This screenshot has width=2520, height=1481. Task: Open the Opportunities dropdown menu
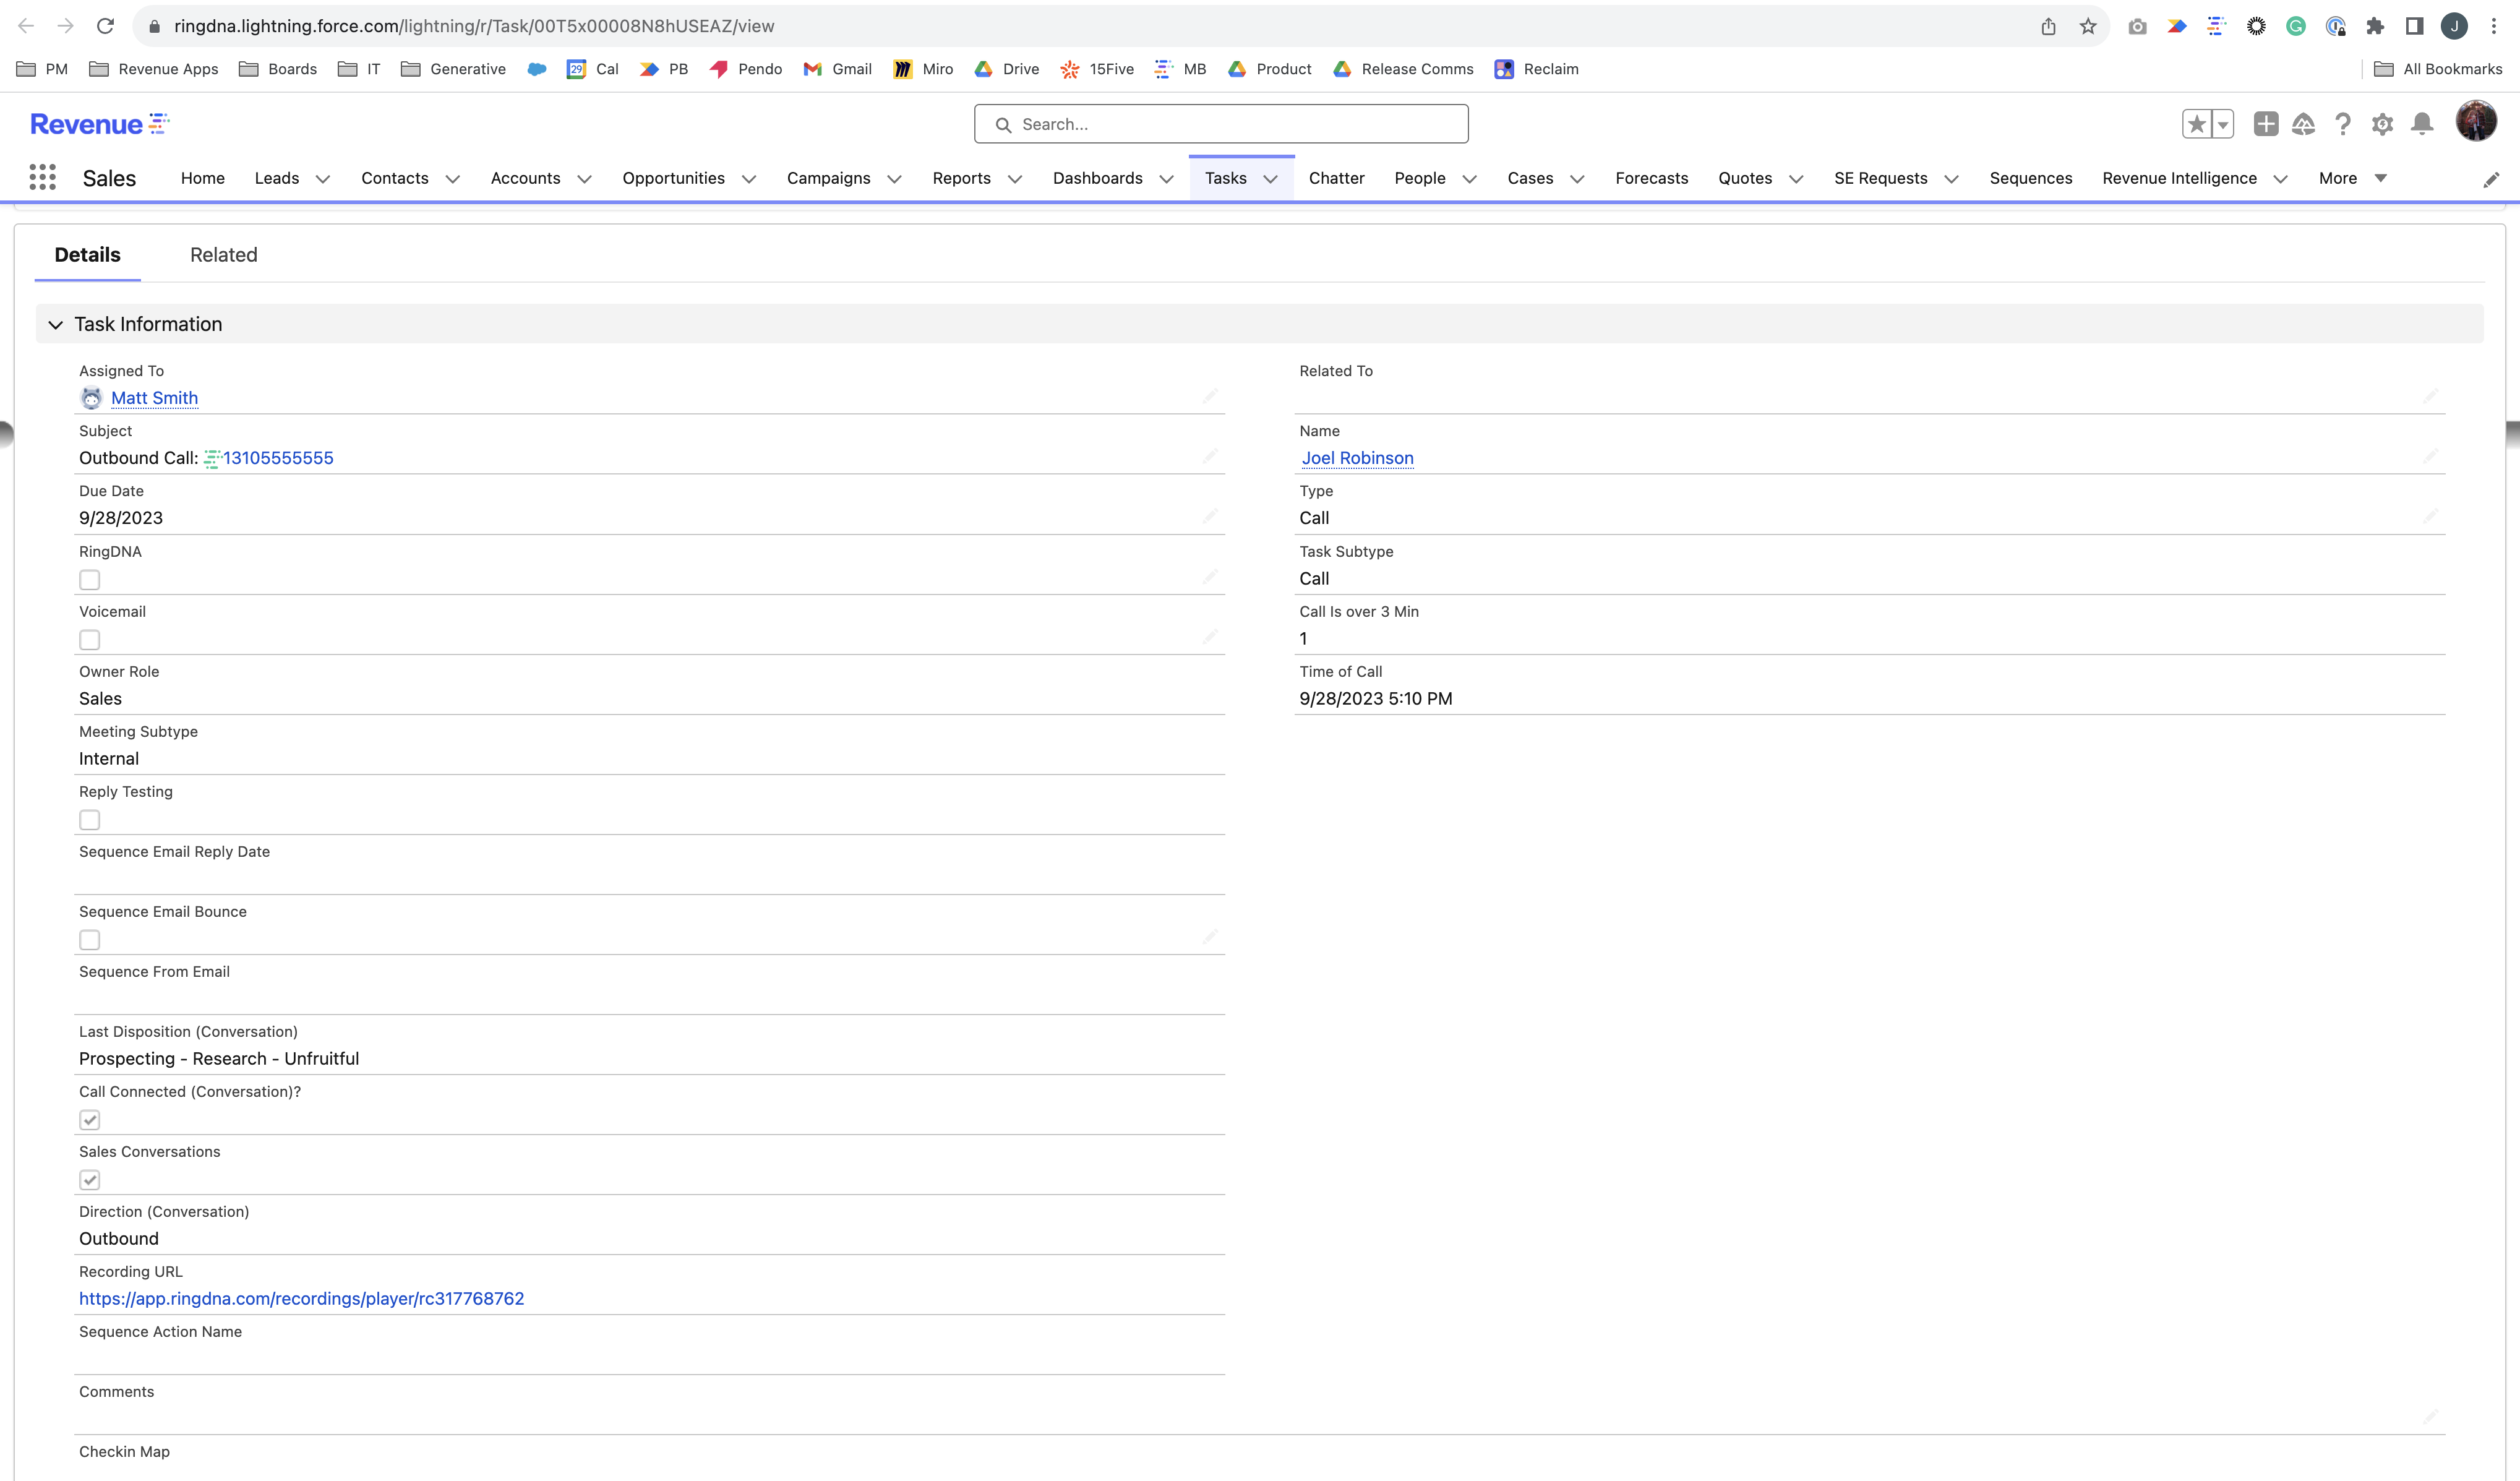coord(750,178)
